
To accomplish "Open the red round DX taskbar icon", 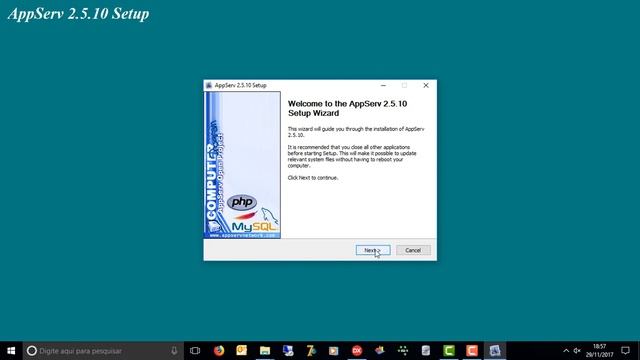I will coord(357,351).
